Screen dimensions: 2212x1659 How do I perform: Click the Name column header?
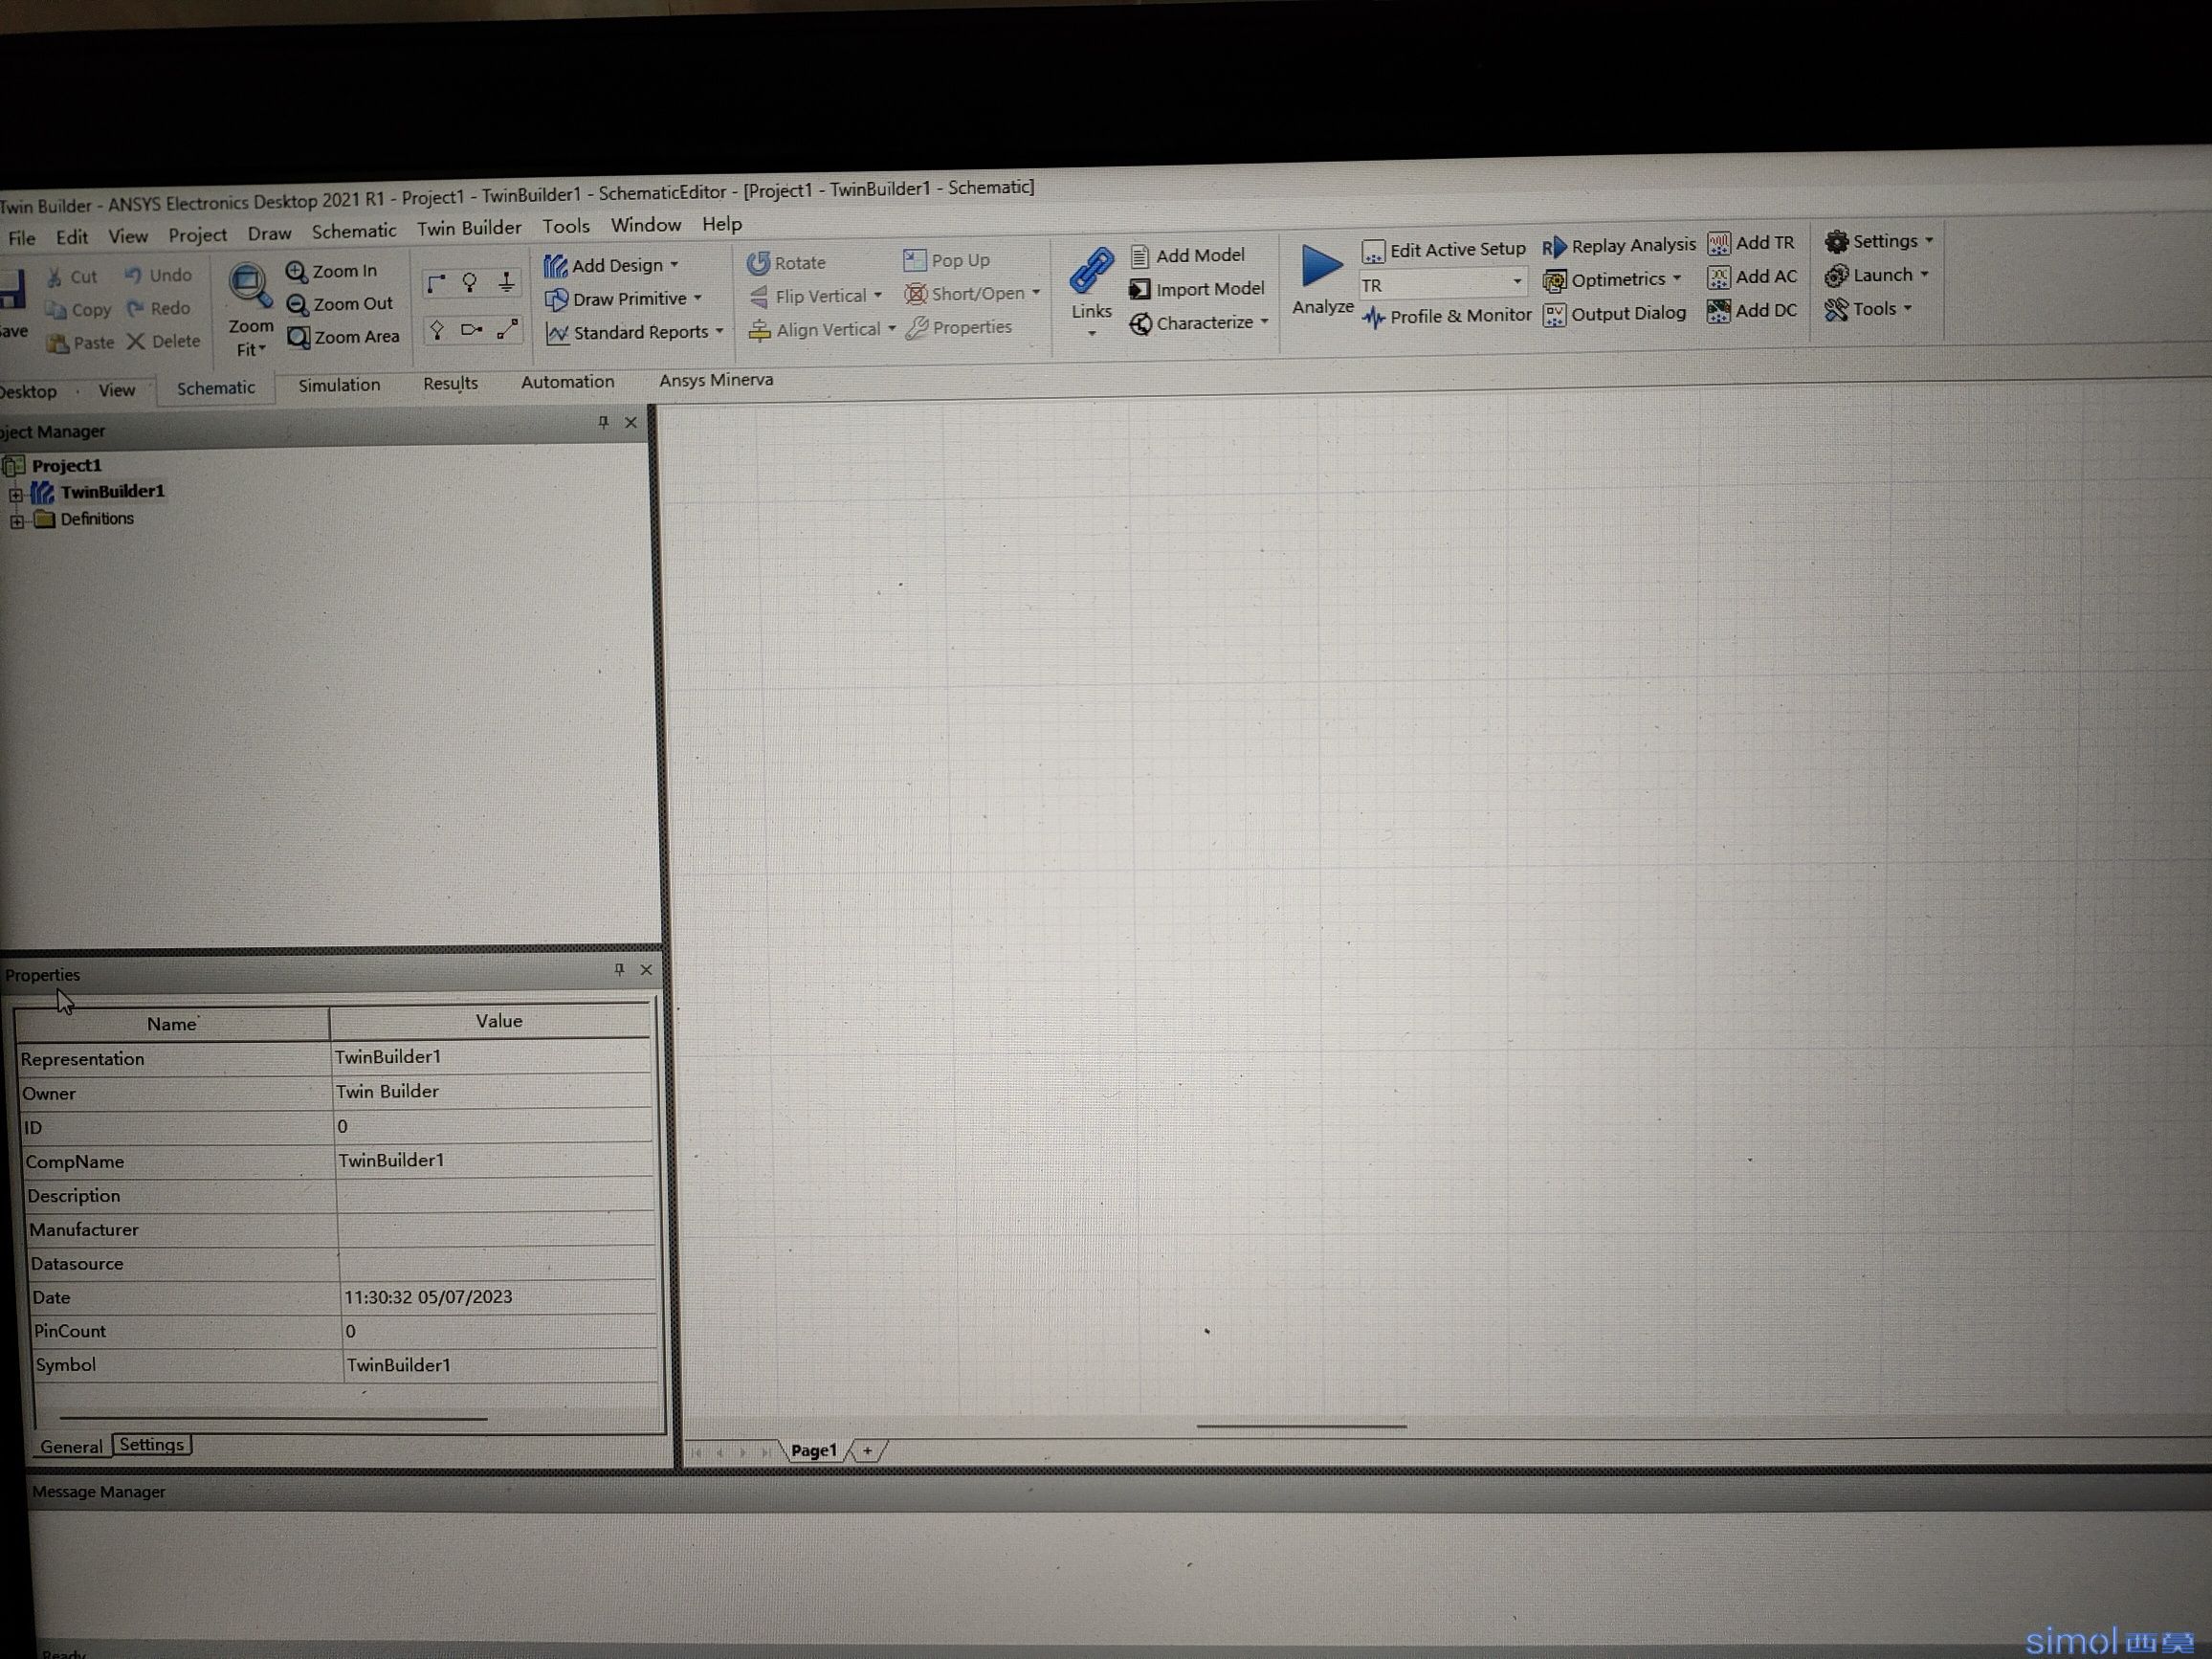[x=171, y=1024]
